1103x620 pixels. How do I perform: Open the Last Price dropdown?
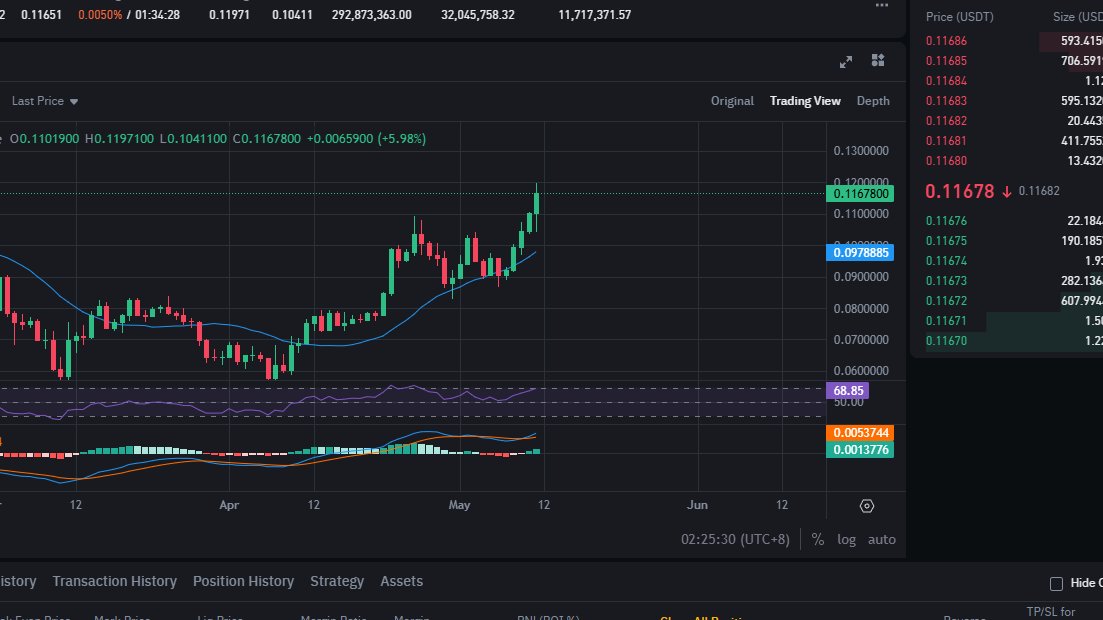click(45, 101)
